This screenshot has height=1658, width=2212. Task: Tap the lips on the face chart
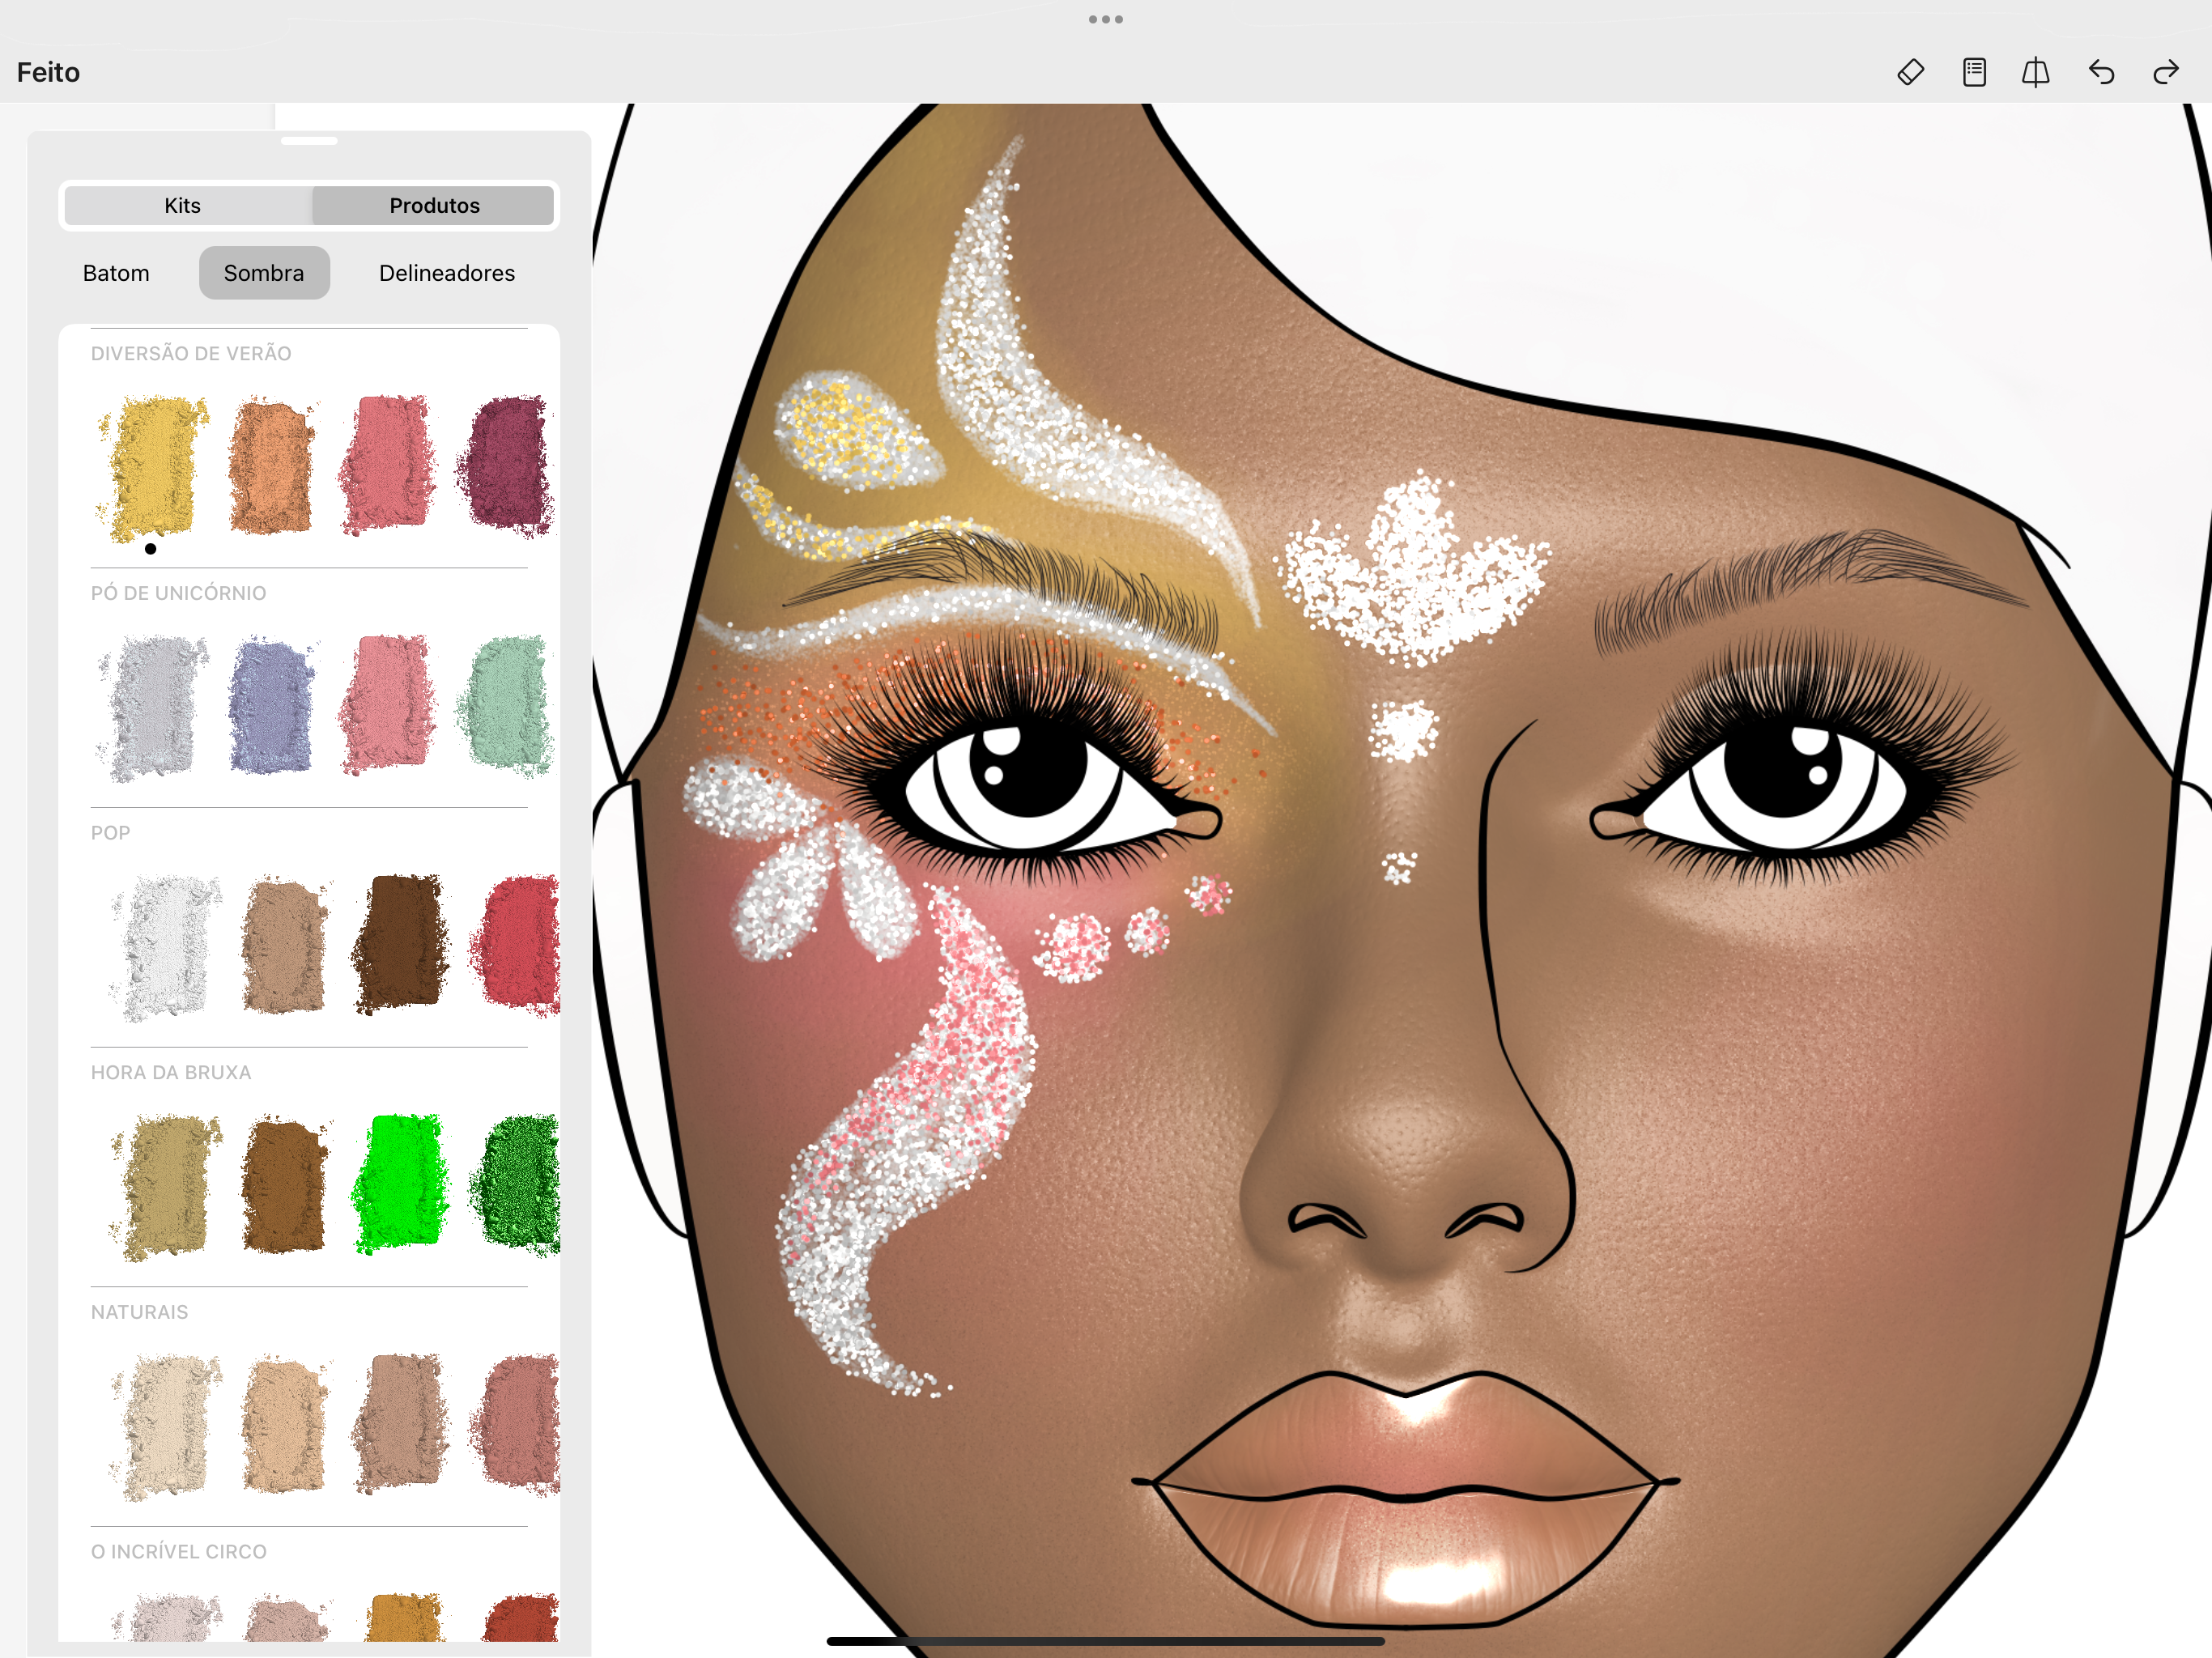[1405, 1500]
